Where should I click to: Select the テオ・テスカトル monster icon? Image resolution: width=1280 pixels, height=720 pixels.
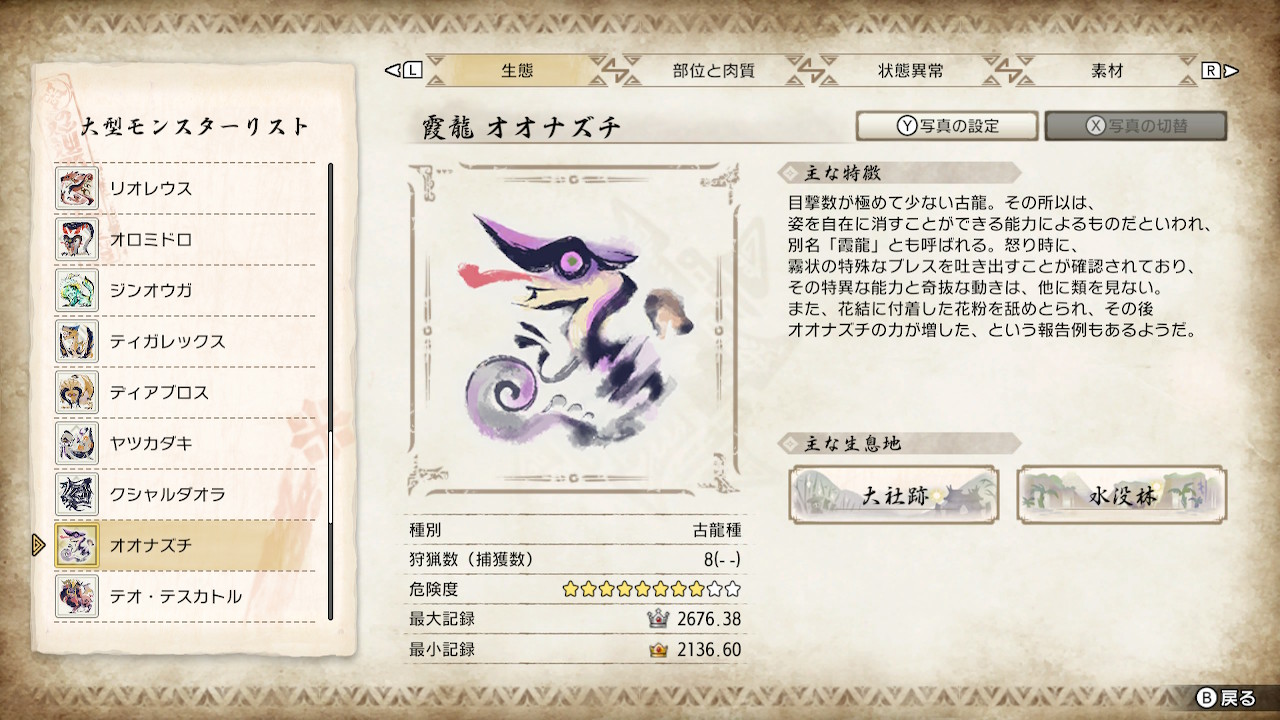pos(76,596)
